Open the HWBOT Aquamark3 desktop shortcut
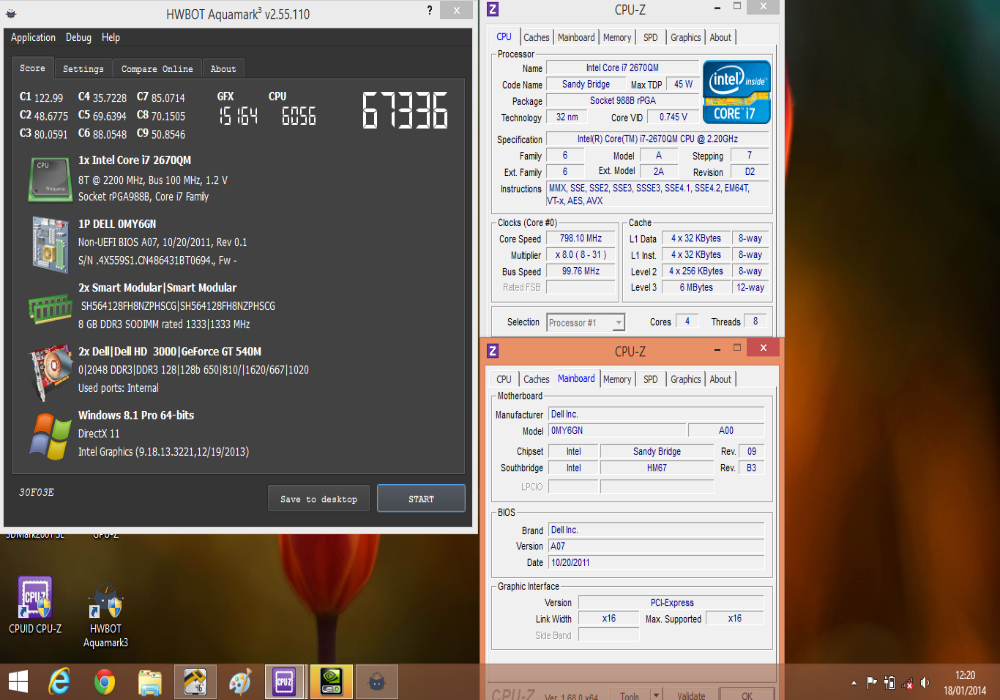 point(106,616)
